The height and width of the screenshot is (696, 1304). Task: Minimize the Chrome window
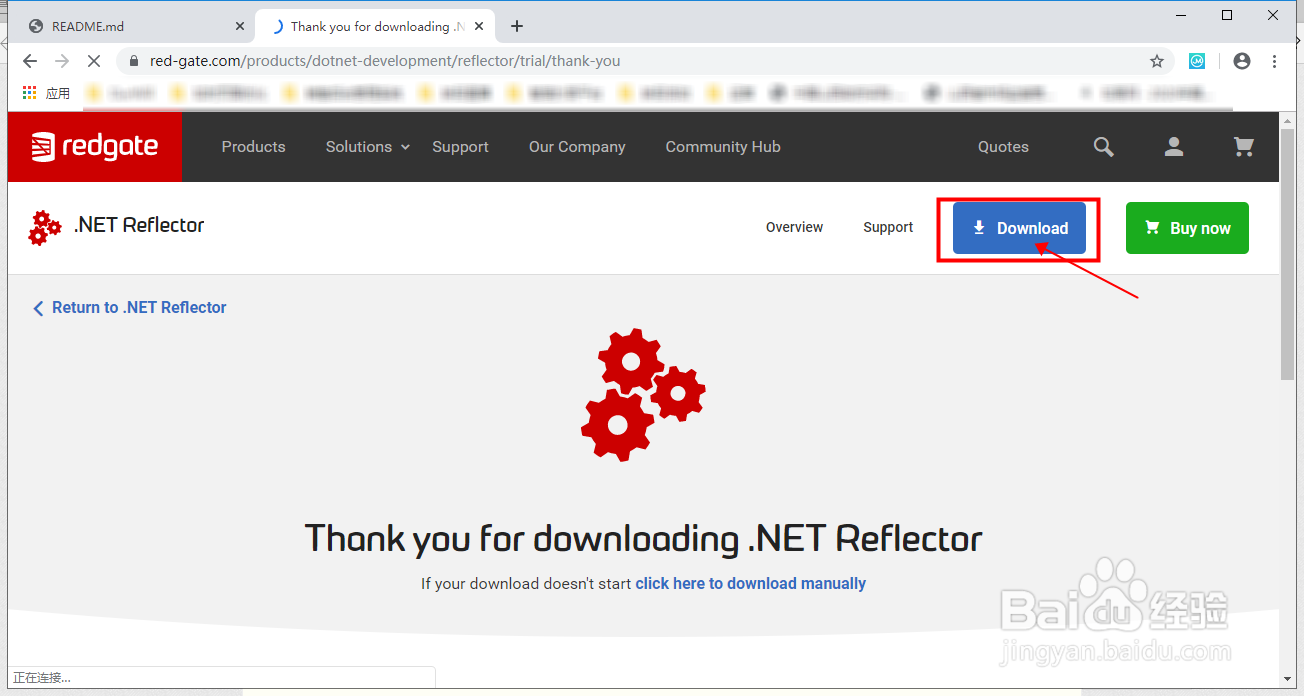pos(1180,15)
